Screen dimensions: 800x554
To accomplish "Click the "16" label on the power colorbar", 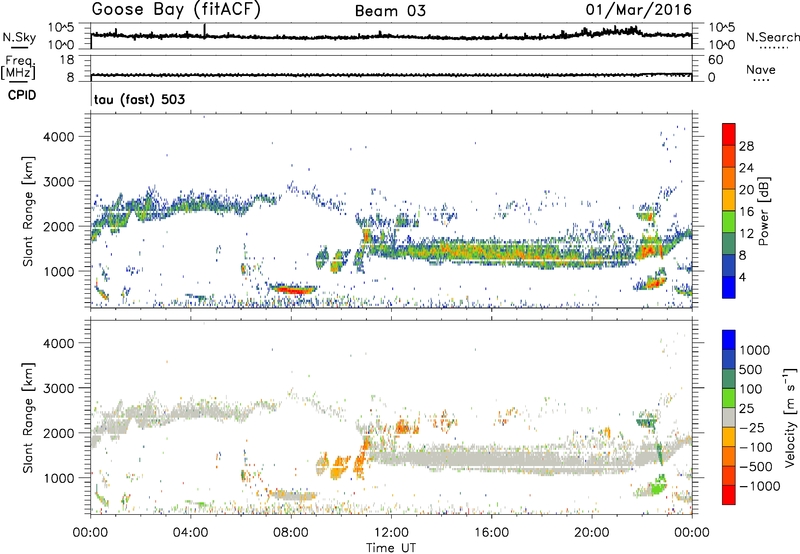I will (x=746, y=212).
